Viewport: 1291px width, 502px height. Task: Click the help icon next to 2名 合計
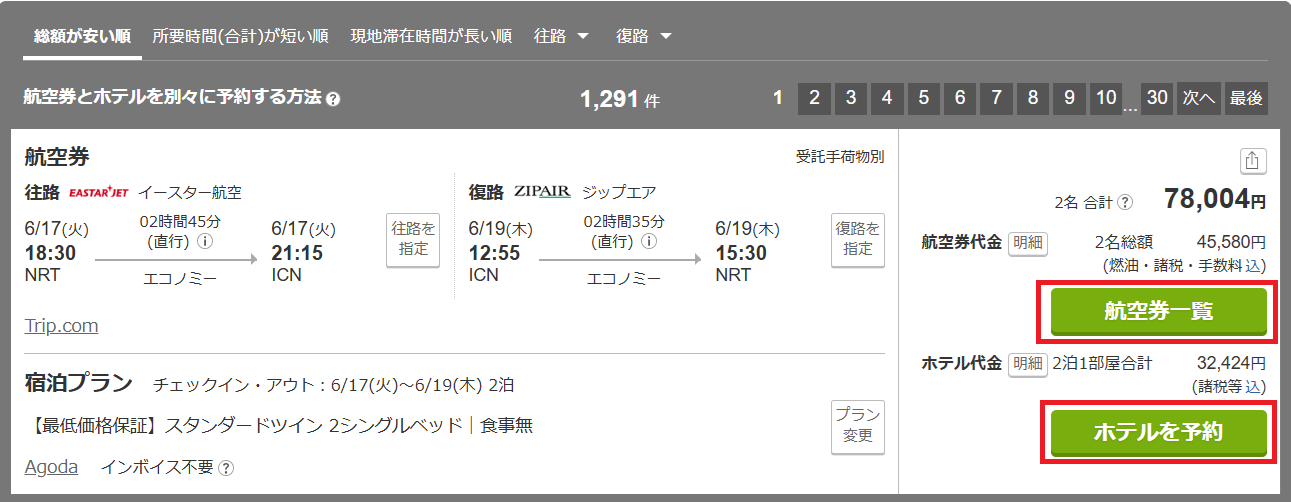pos(1126,202)
